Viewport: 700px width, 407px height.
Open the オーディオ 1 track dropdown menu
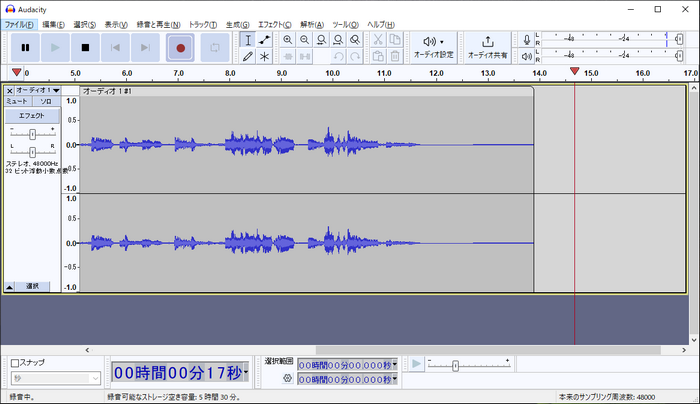[37, 90]
